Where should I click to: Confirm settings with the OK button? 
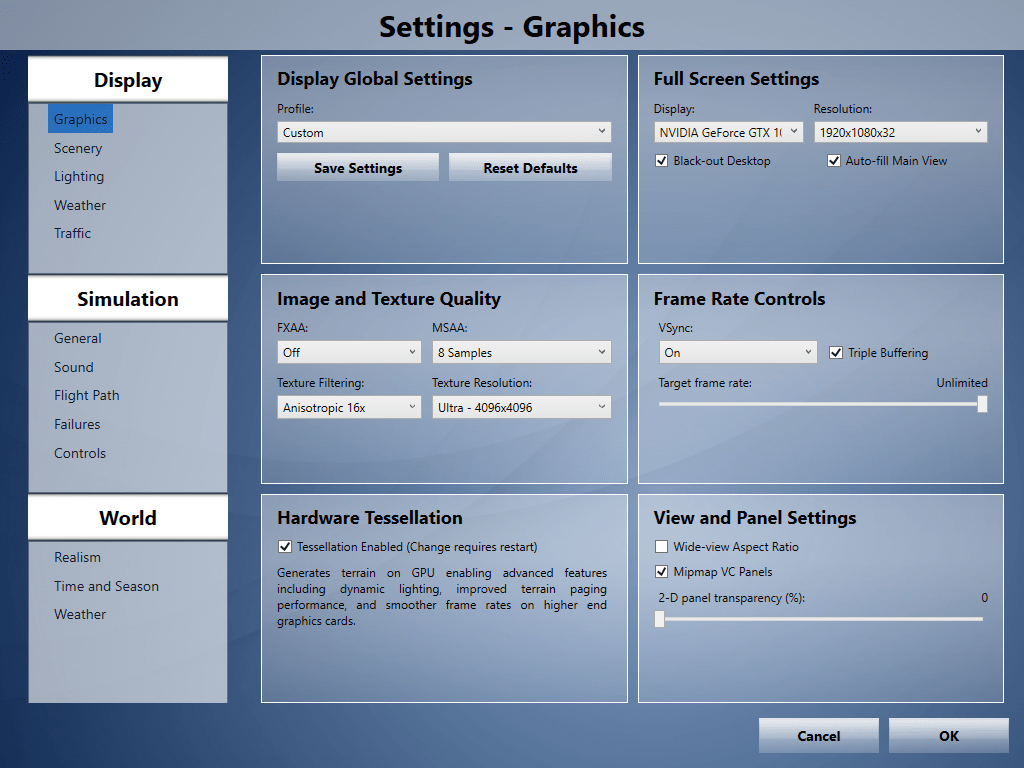click(x=948, y=736)
